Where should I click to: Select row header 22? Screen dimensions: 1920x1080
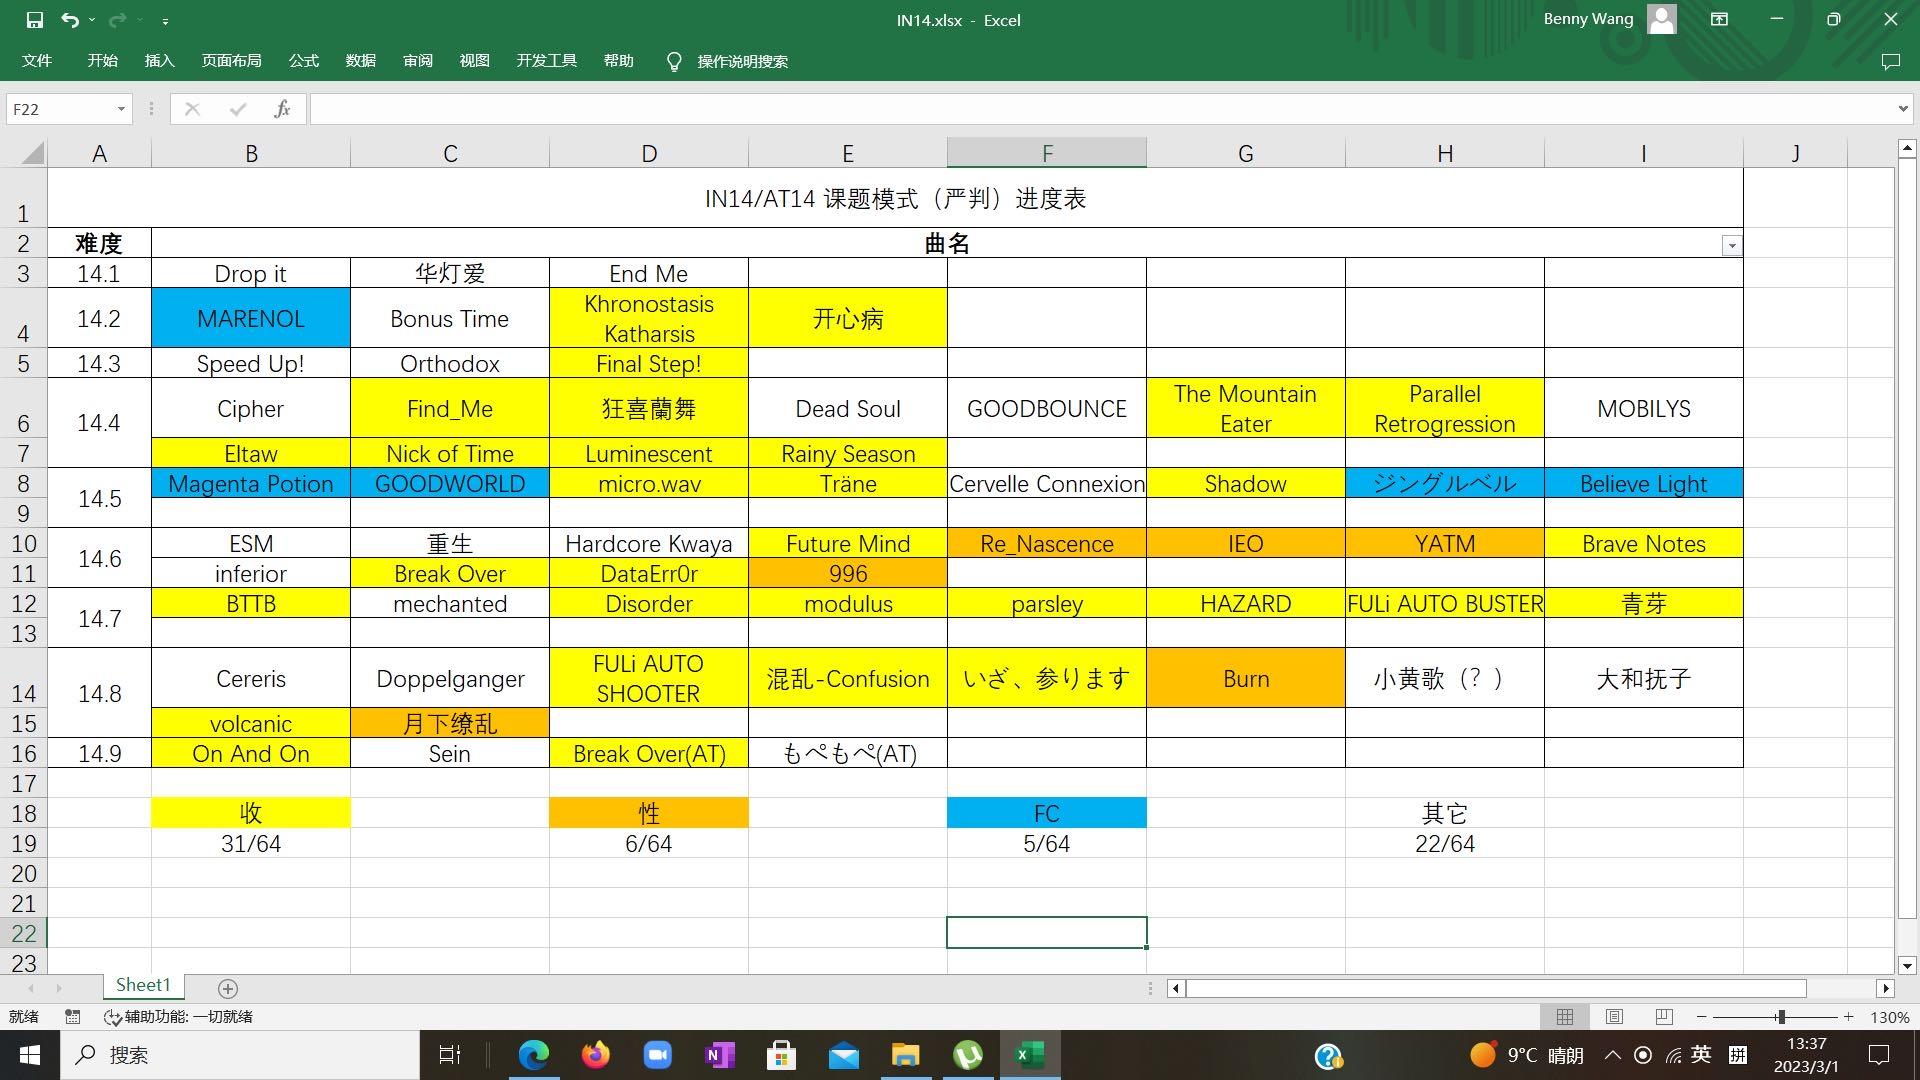point(23,933)
